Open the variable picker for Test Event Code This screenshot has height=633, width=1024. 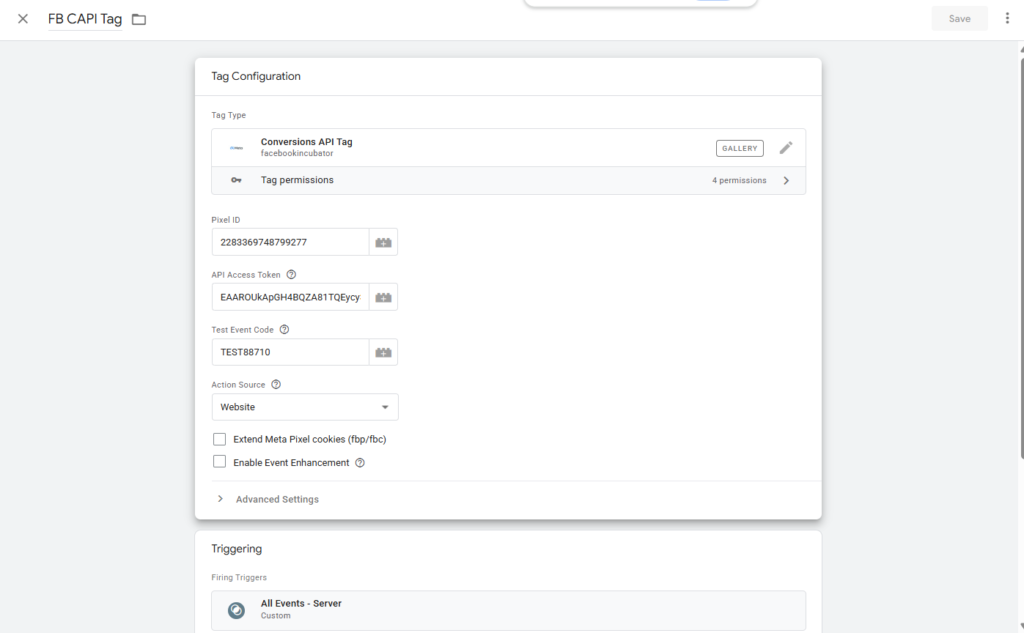(385, 351)
